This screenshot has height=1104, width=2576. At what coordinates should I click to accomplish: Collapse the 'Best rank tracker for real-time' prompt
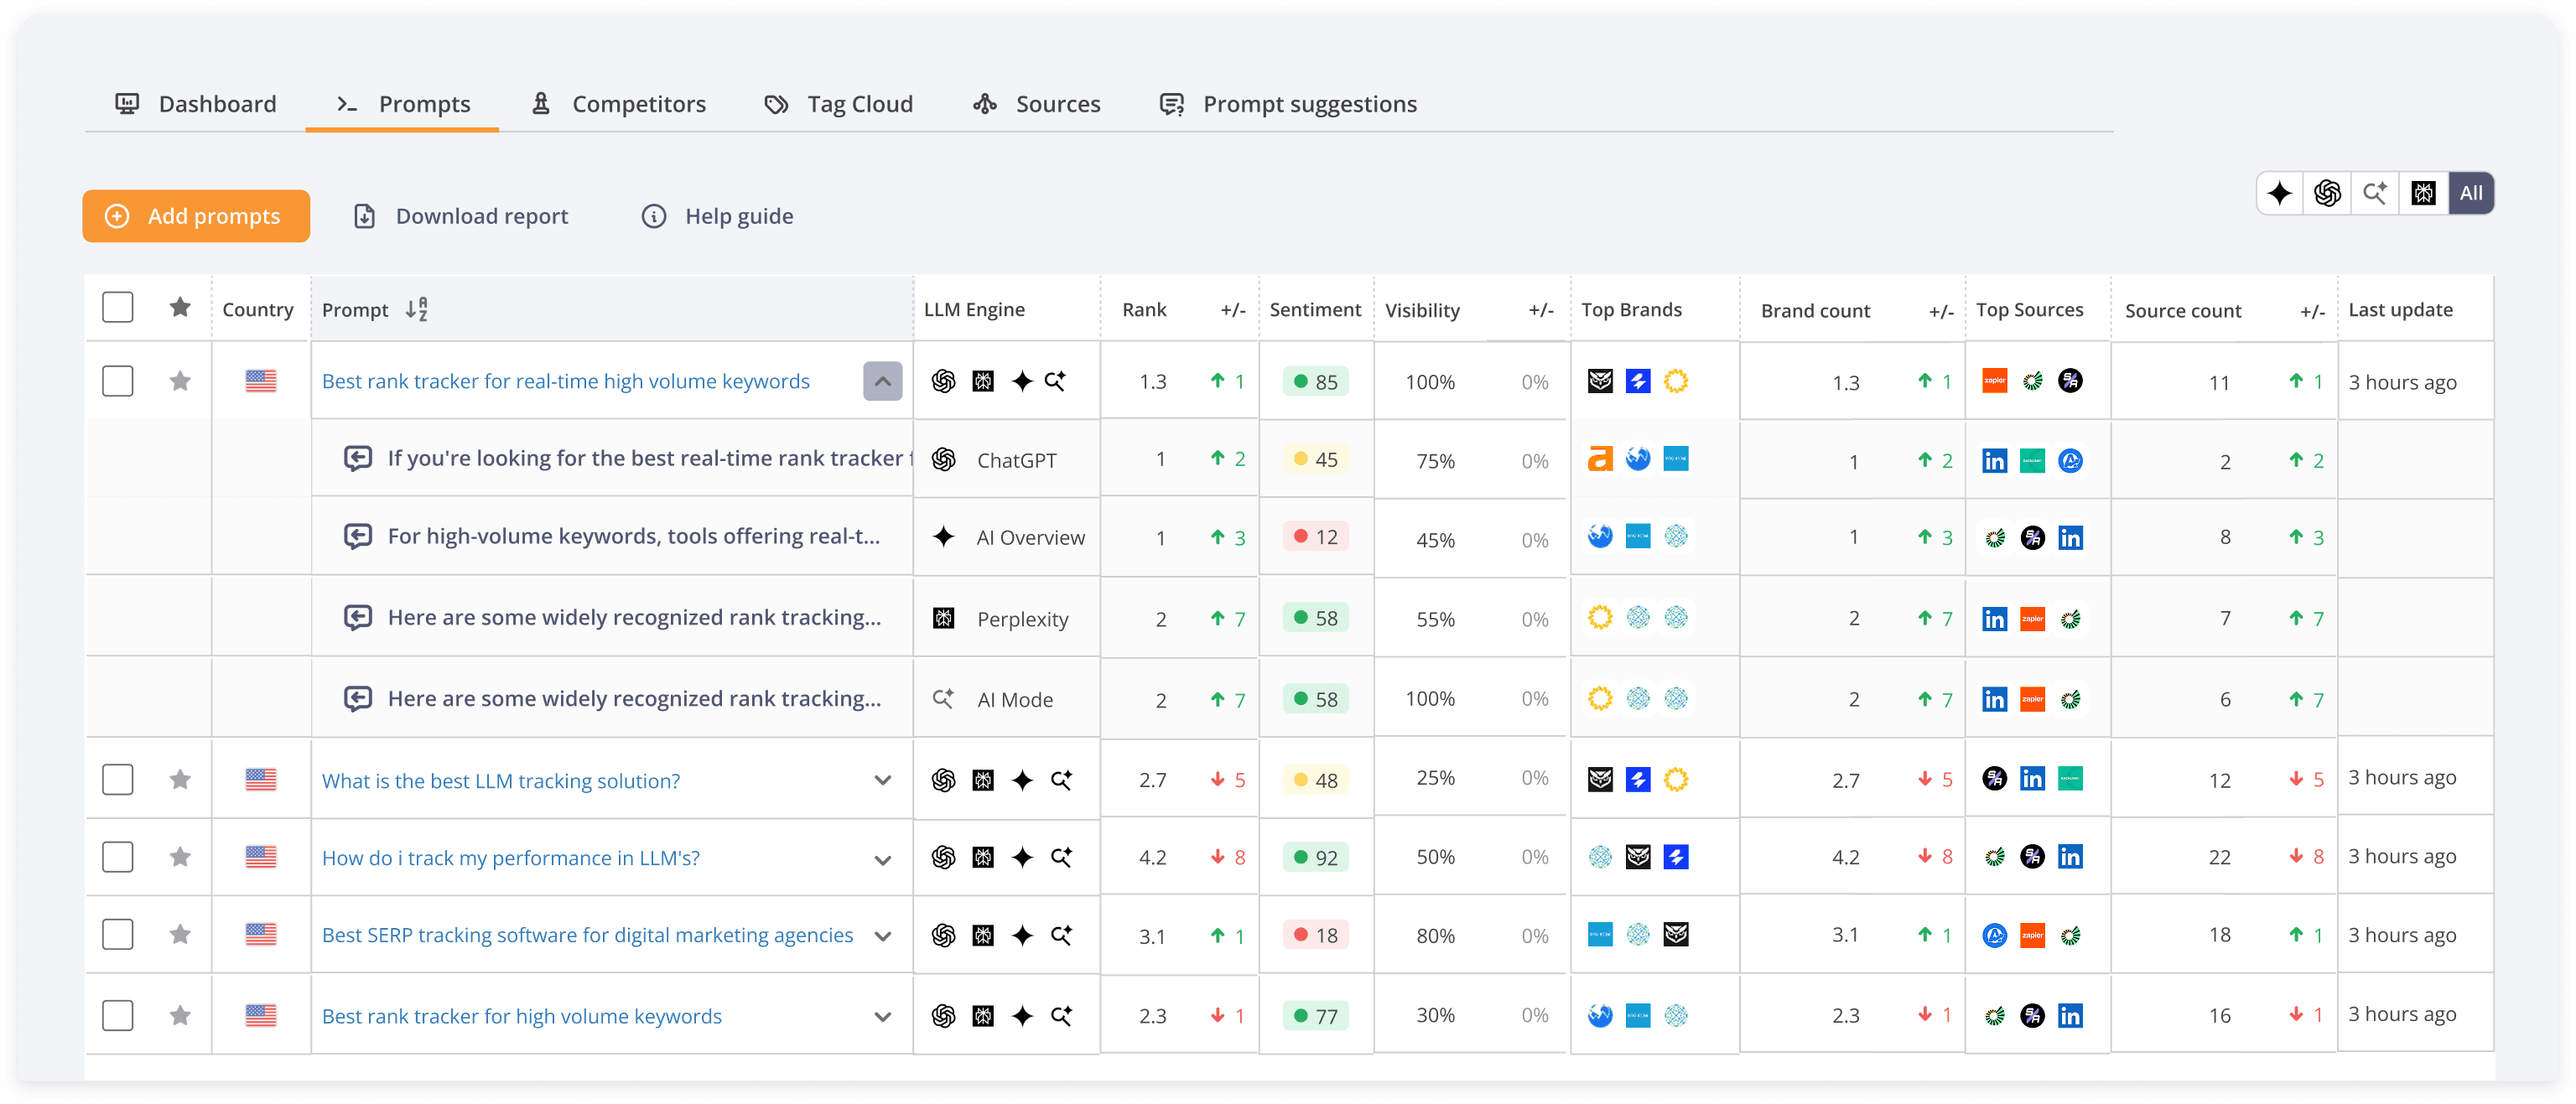882,381
